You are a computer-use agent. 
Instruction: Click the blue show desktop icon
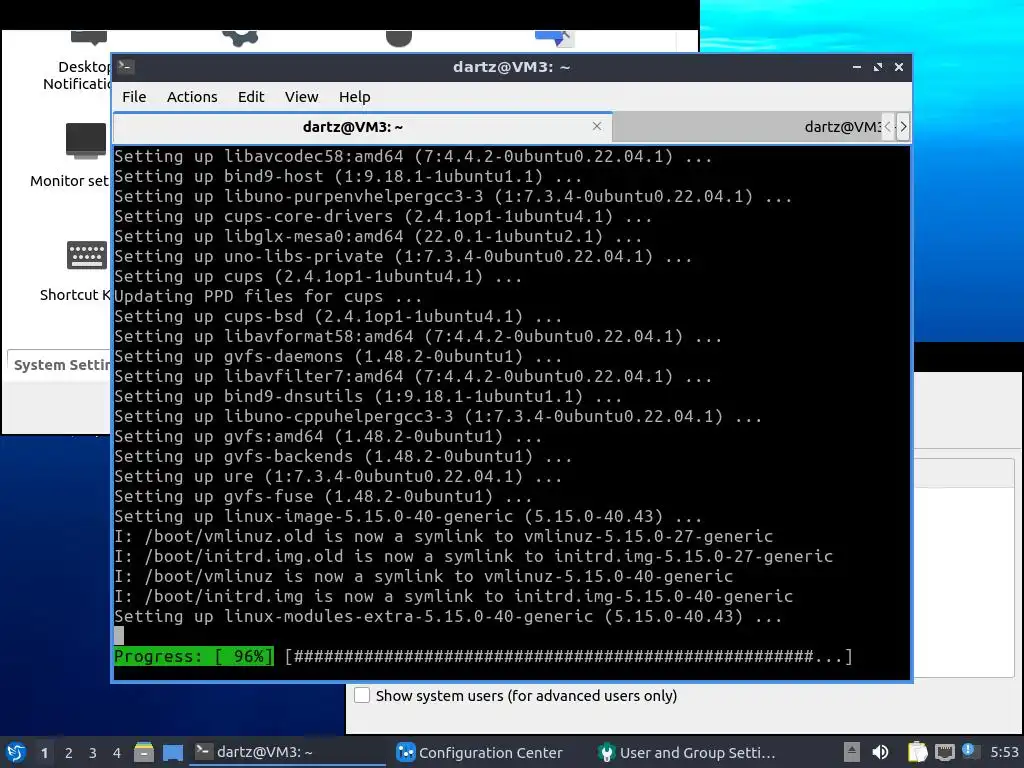(173, 752)
